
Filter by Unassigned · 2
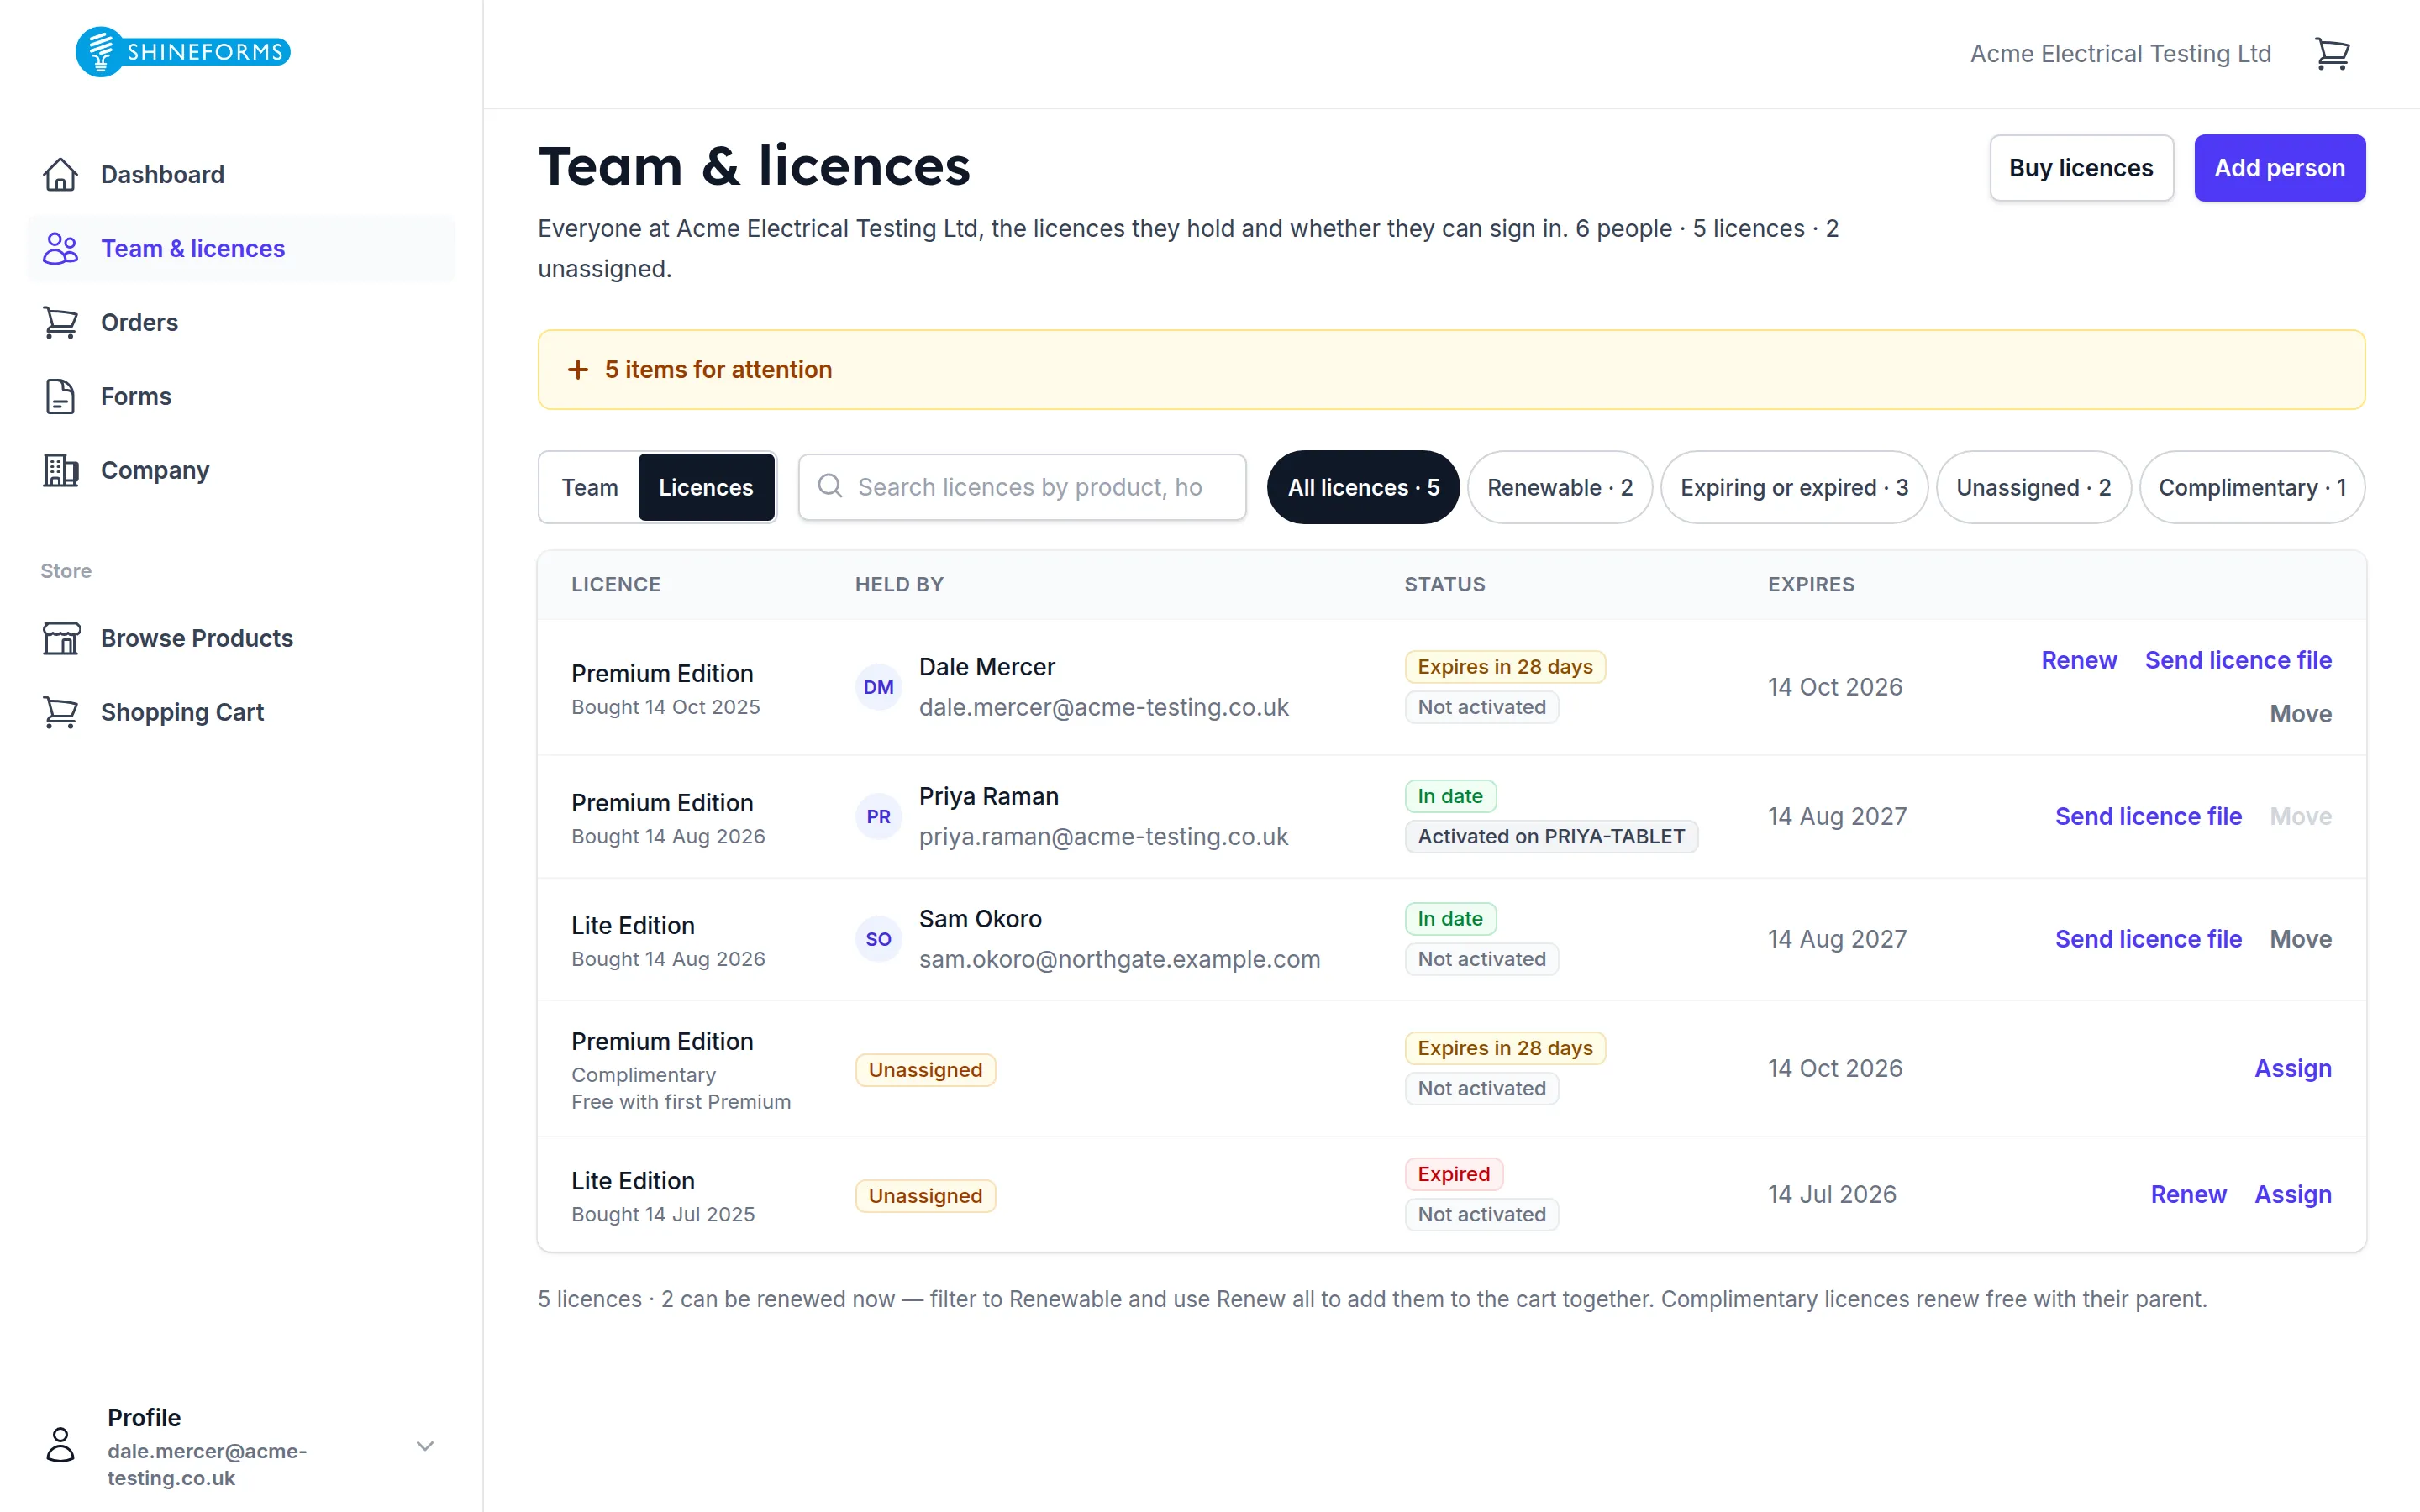pyautogui.click(x=2033, y=487)
